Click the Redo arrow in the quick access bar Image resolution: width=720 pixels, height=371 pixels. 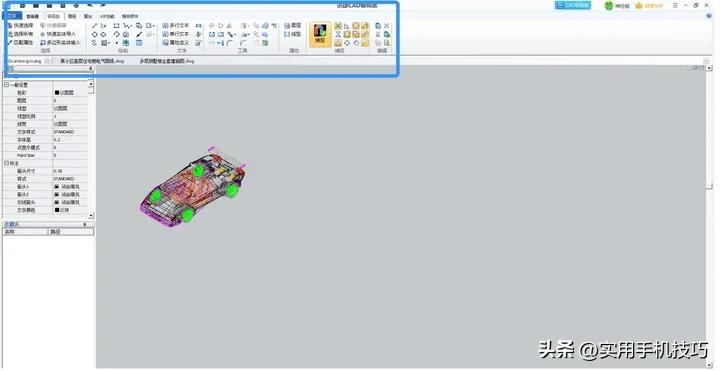[x=102, y=5]
